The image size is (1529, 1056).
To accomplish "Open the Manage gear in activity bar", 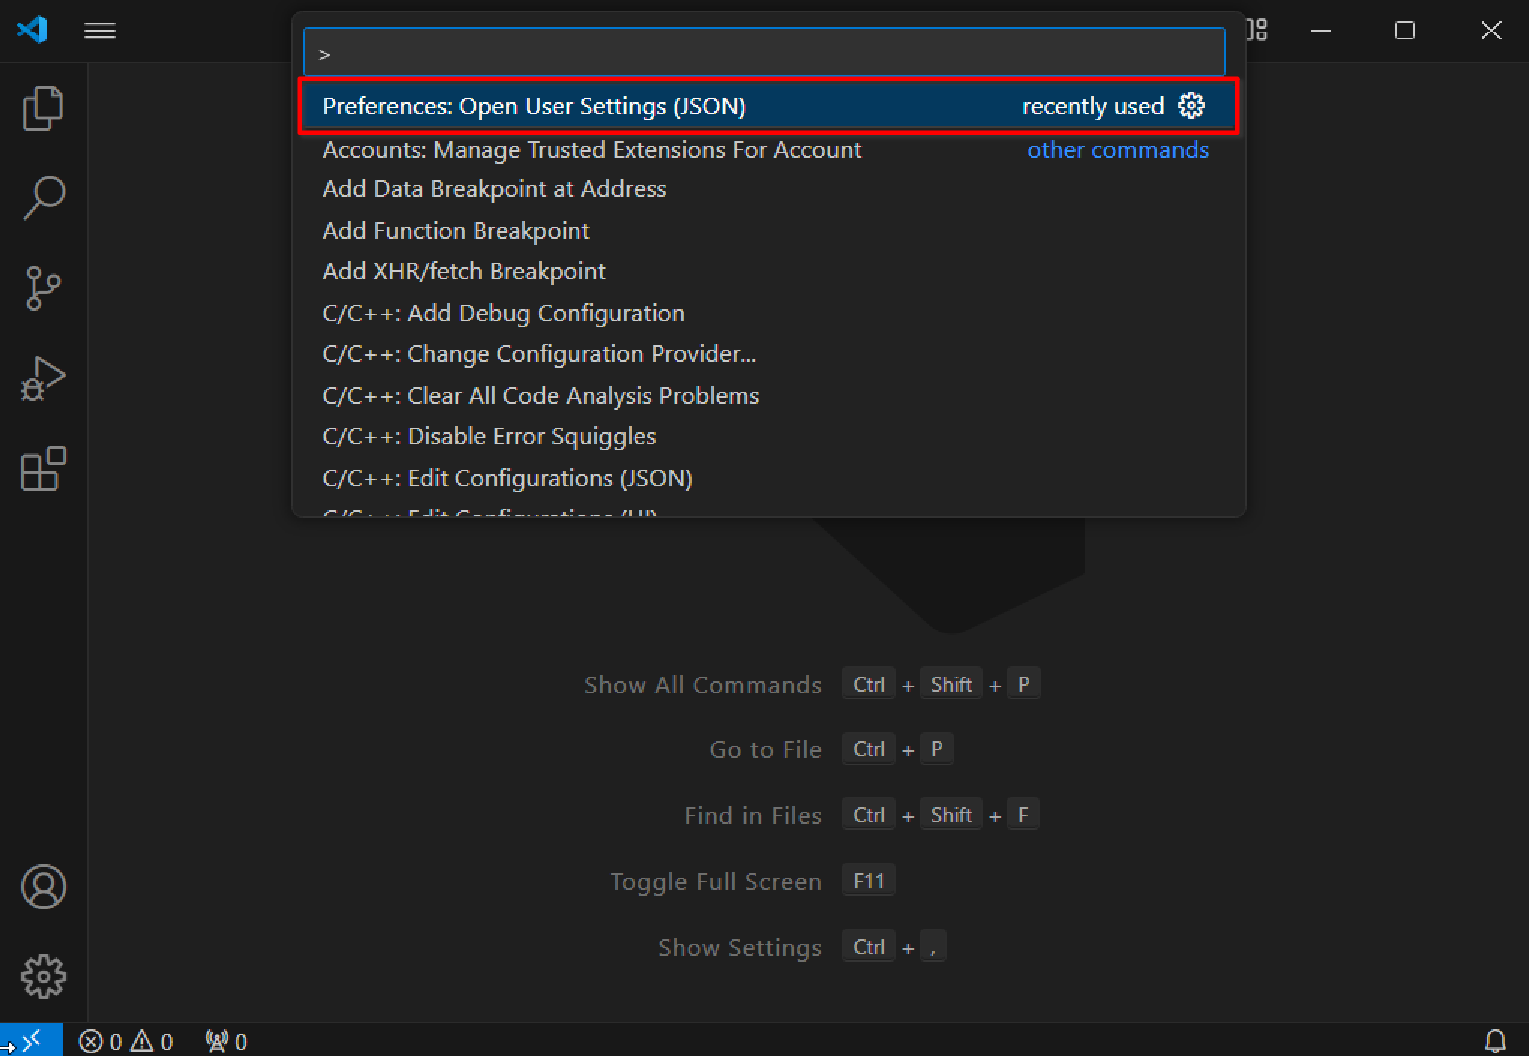I will [x=43, y=976].
